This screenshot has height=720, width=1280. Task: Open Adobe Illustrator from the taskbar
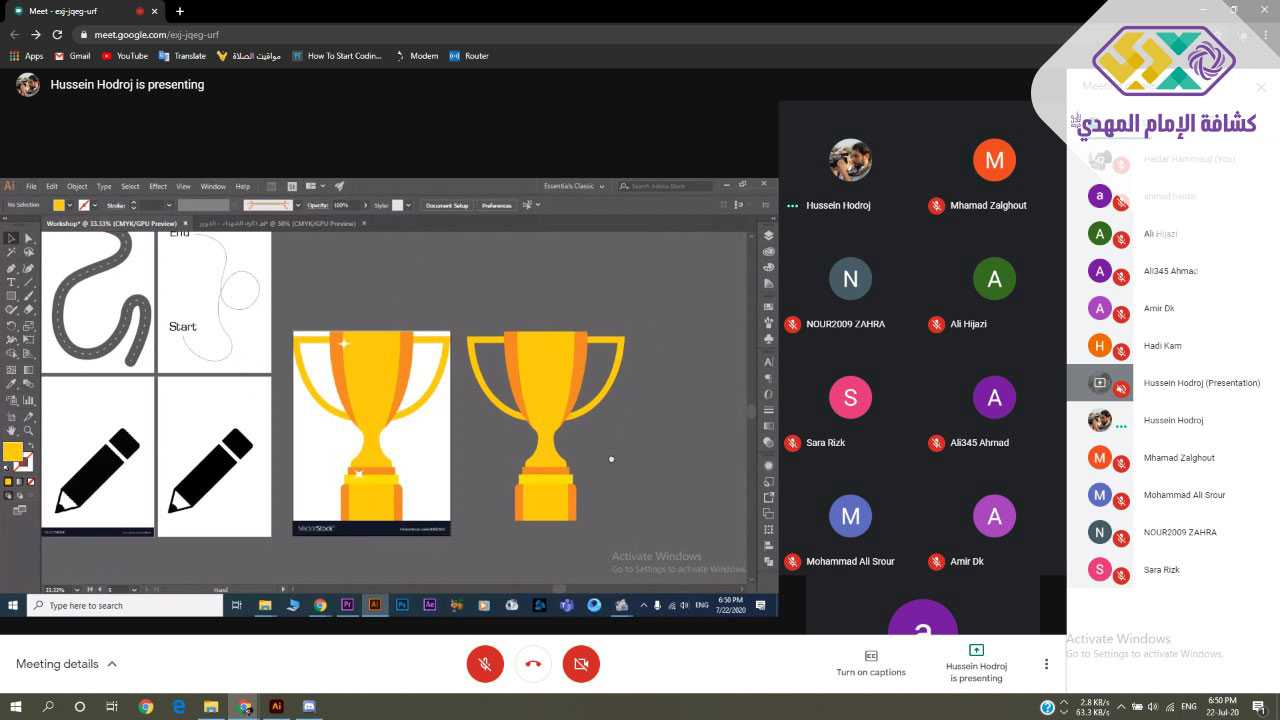pyautogui.click(x=276, y=706)
